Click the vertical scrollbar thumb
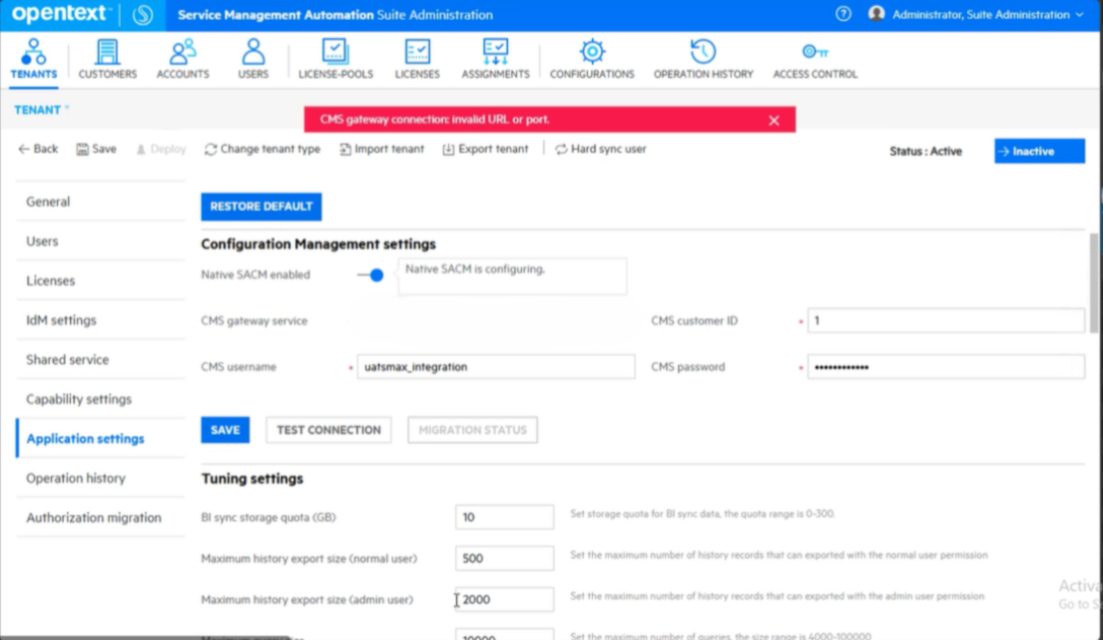 [1093, 283]
